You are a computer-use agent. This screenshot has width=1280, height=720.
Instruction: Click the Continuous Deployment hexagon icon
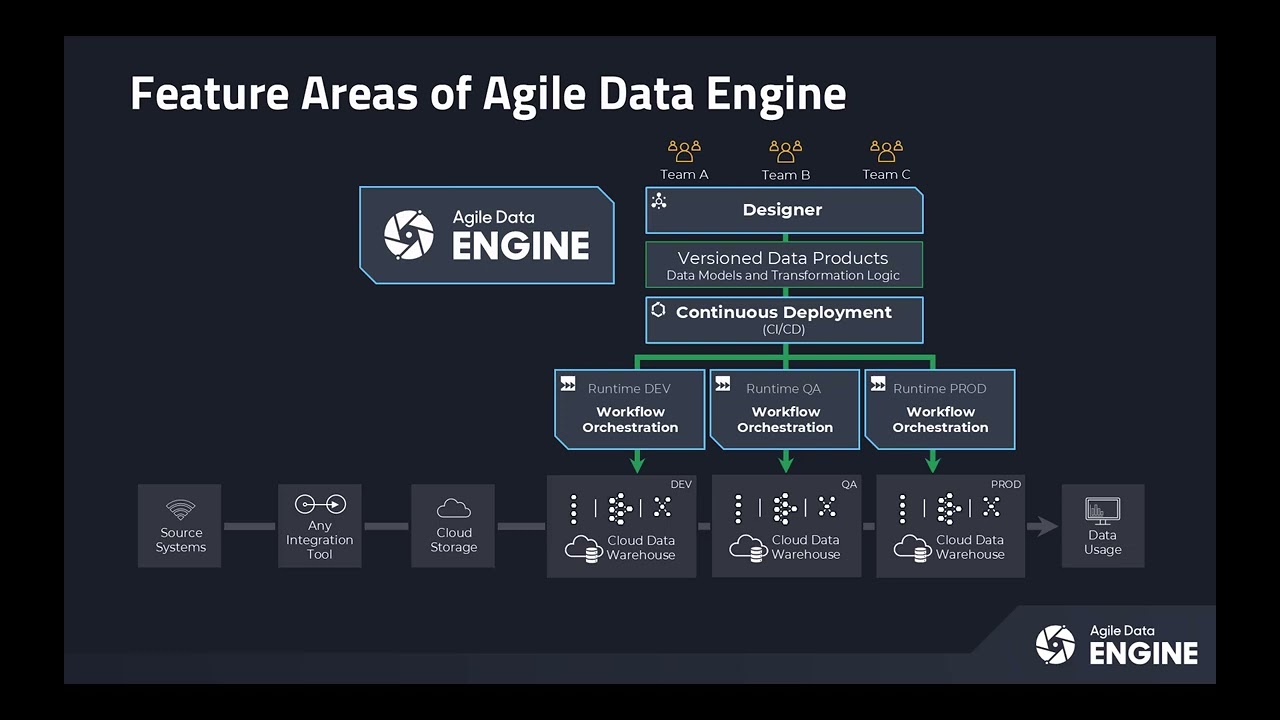coord(658,310)
